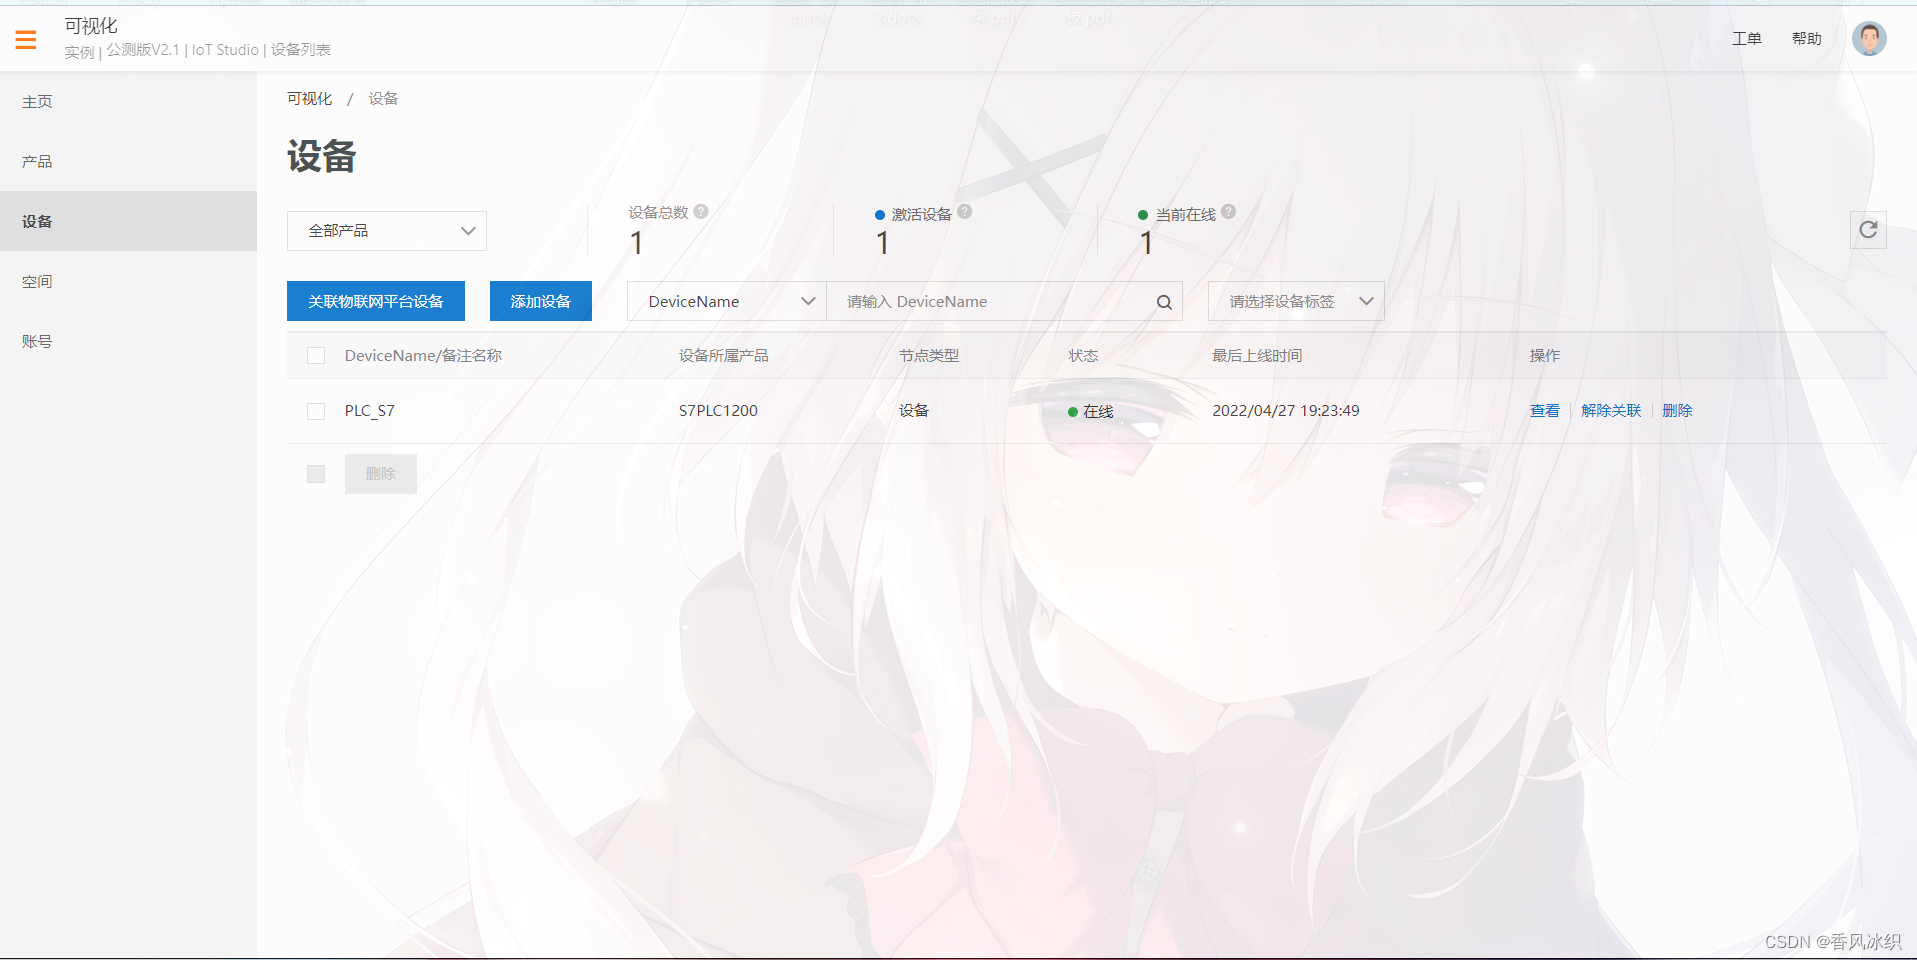Click the 在线 status cell
This screenshot has width=1917, height=960.
1091,411
